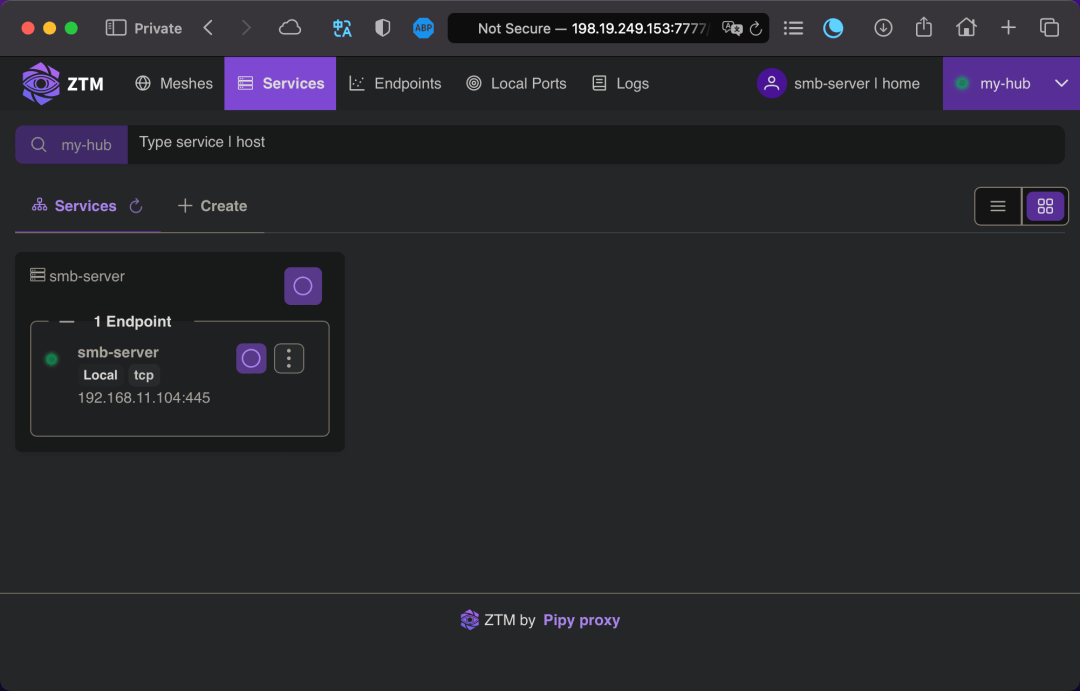
Task: Switch to list view layout
Action: coord(997,206)
